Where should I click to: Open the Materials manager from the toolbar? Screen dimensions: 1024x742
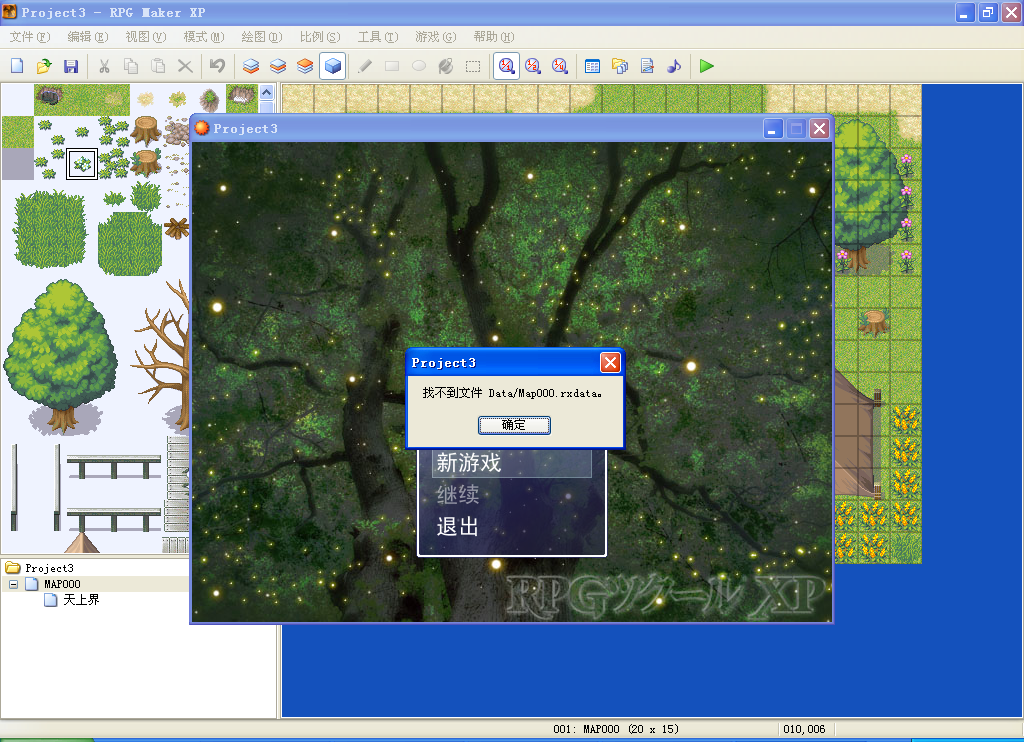(x=620, y=66)
